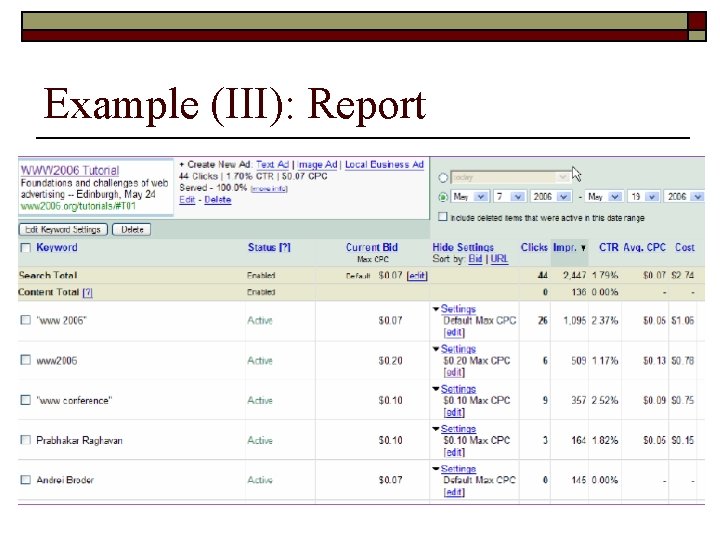Viewport: 720px width, 540px height.
Task: Sort by the Keyword column header
Action: click(x=57, y=247)
